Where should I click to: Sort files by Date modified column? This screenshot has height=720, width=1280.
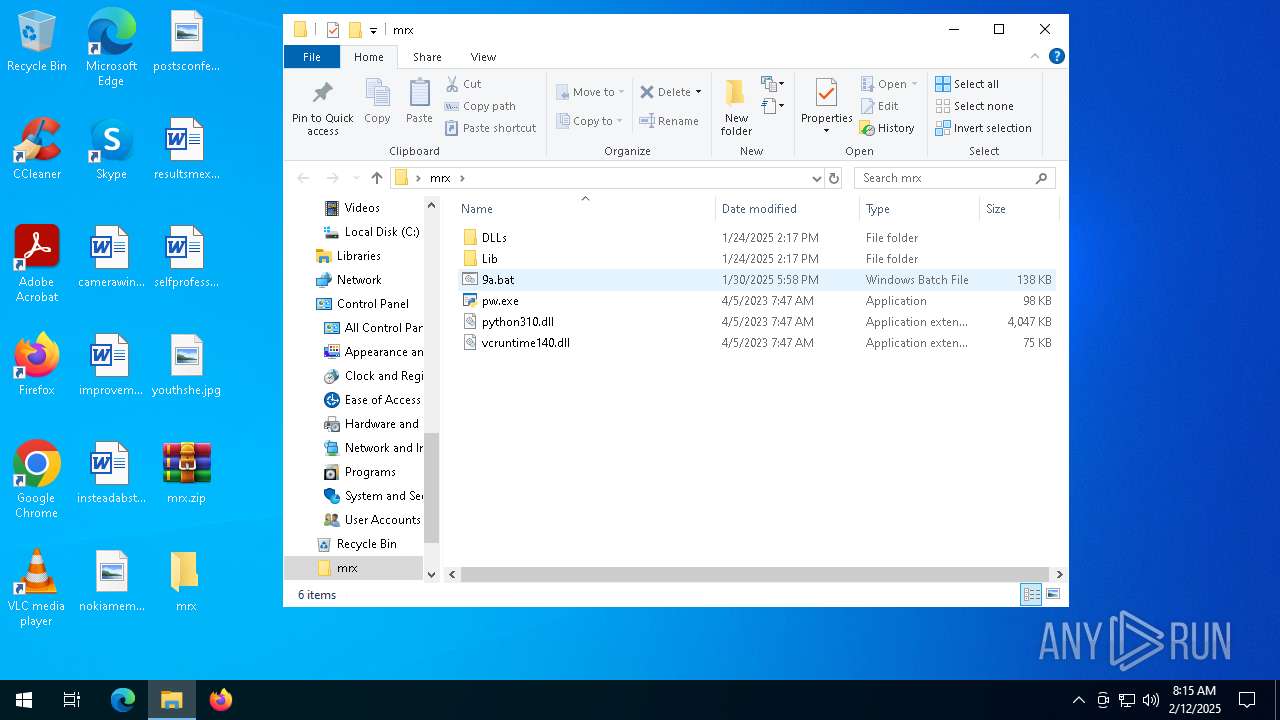(x=787, y=209)
